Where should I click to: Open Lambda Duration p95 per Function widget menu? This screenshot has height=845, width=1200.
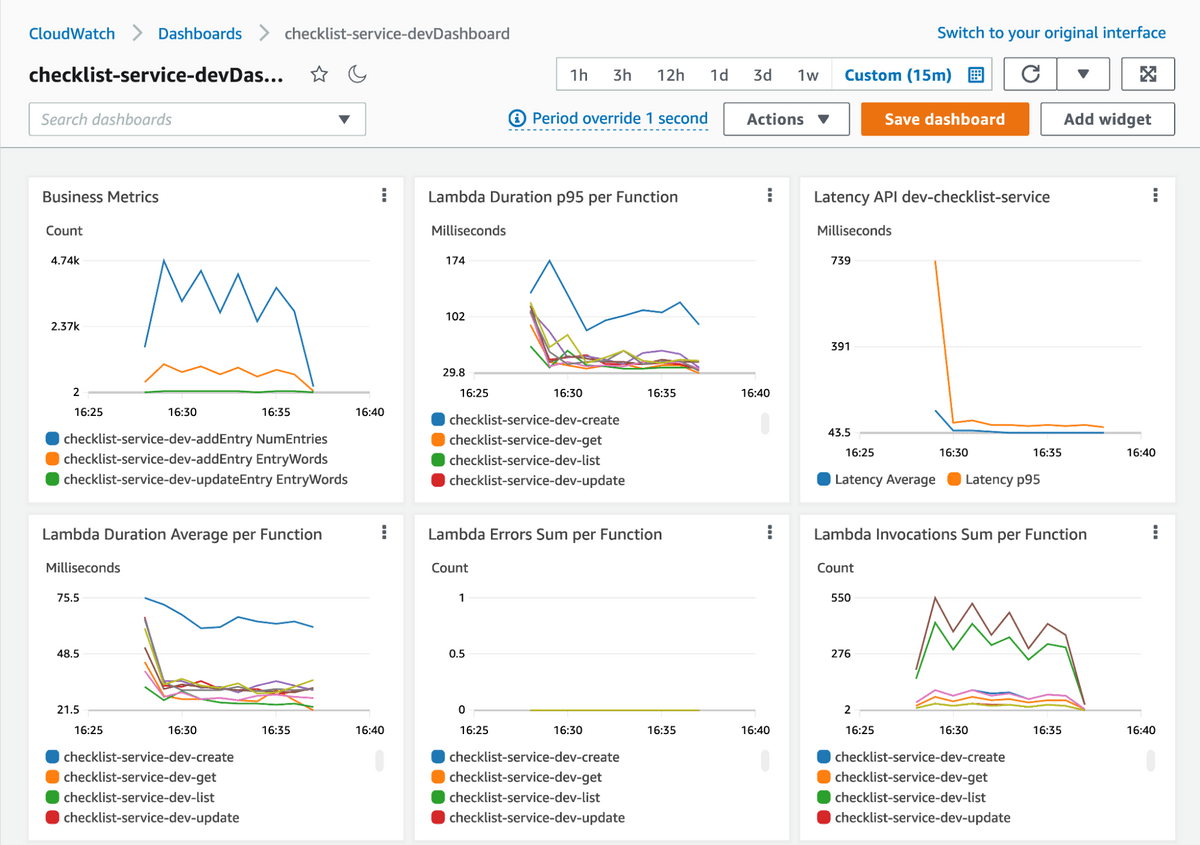(x=769, y=196)
